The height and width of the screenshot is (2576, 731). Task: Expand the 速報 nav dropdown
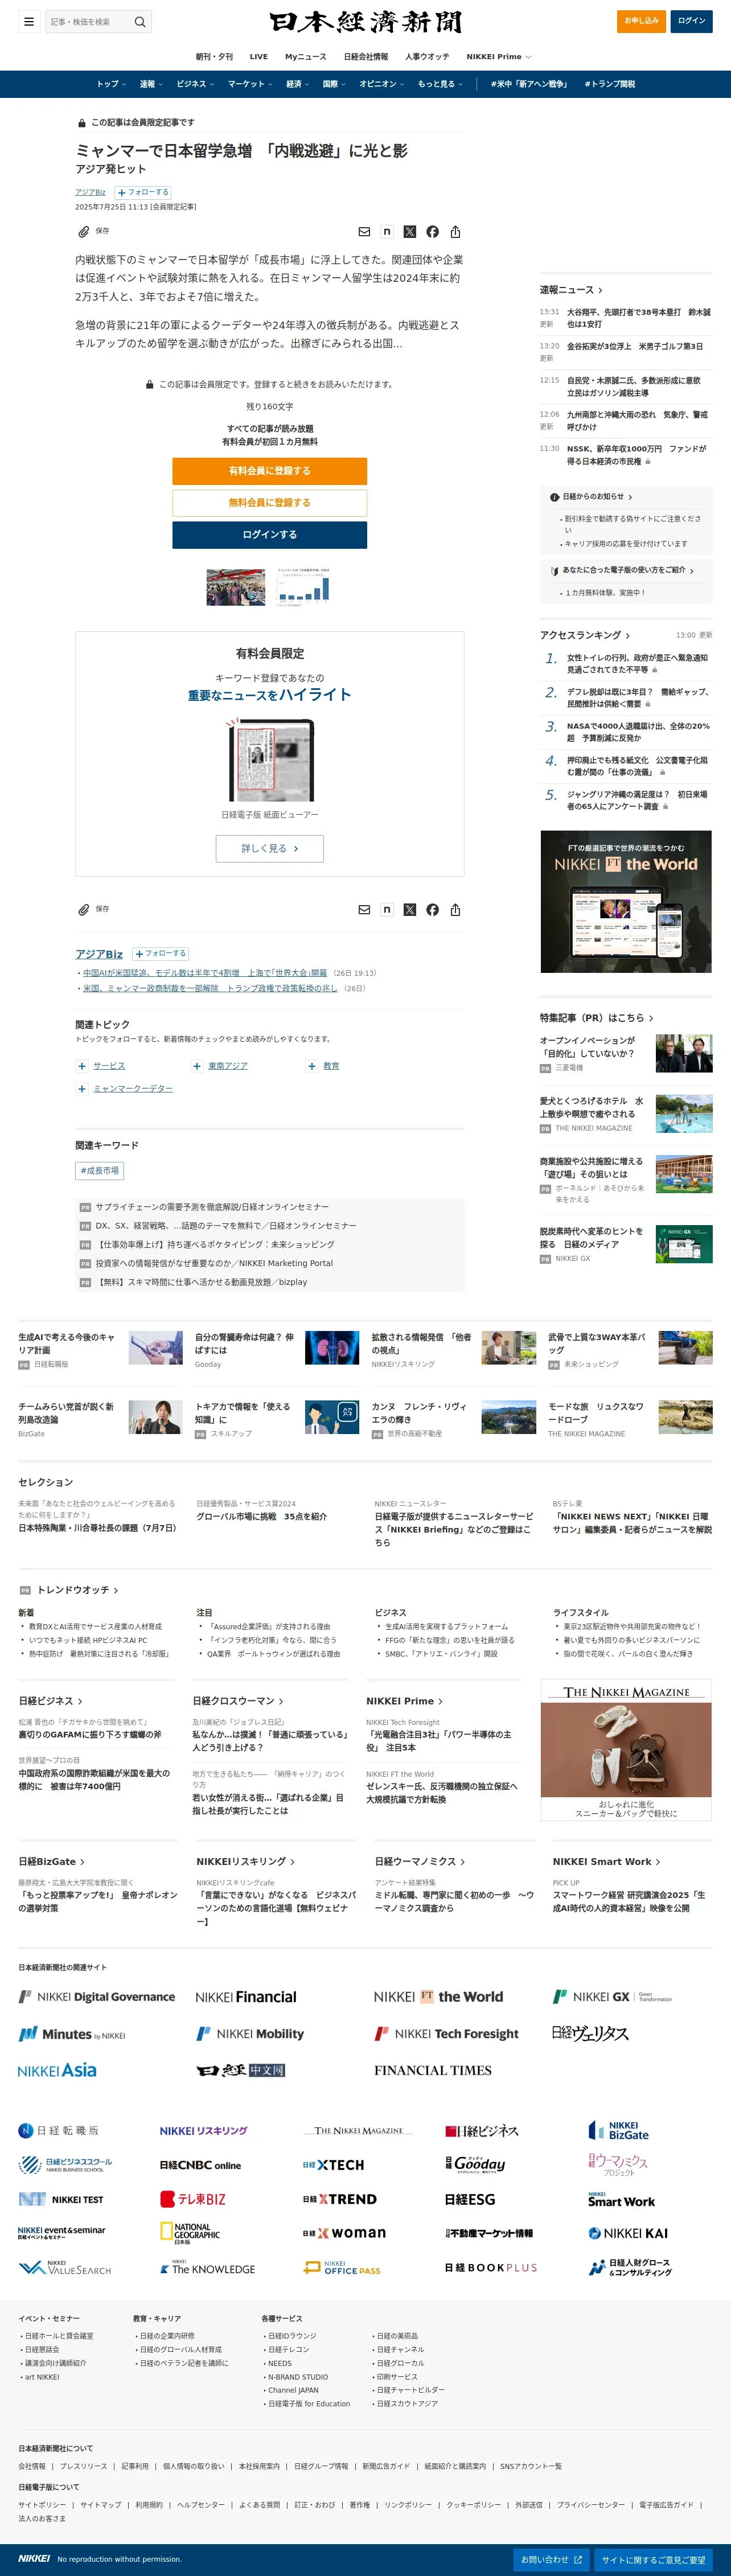pyautogui.click(x=151, y=84)
